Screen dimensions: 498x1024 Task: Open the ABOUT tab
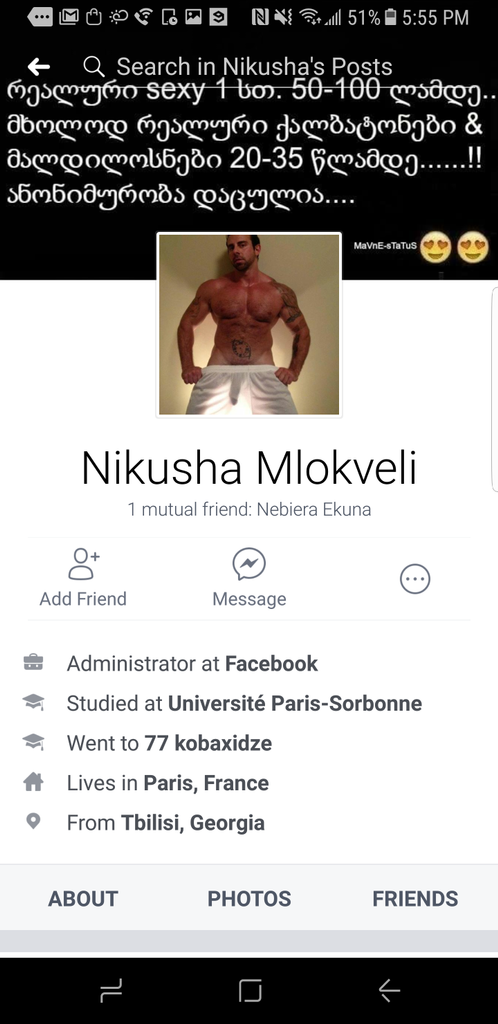click(x=83, y=899)
